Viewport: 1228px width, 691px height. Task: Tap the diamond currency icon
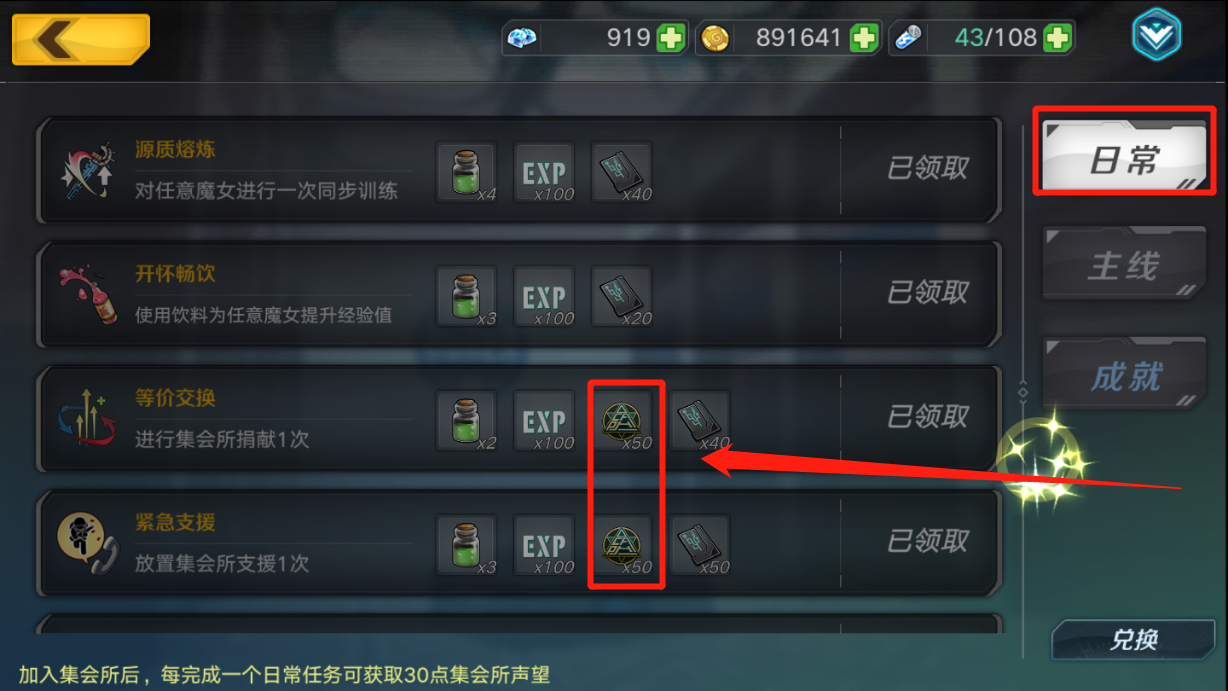(522, 39)
